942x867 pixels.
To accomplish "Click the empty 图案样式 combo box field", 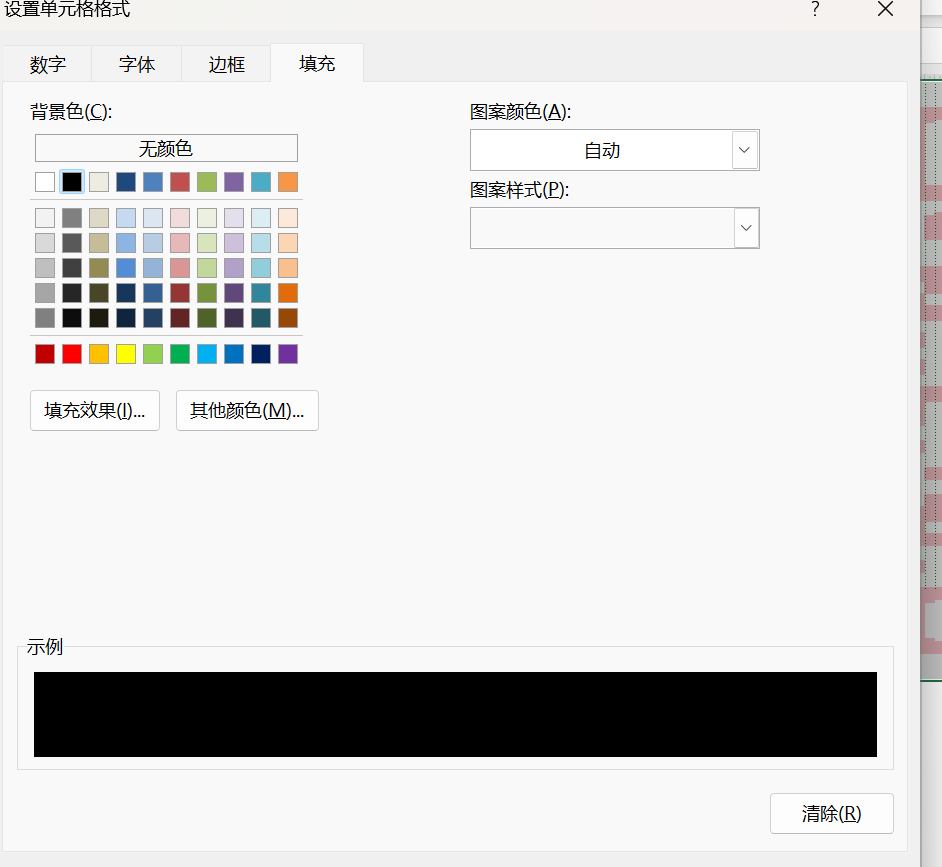I will click(x=615, y=228).
